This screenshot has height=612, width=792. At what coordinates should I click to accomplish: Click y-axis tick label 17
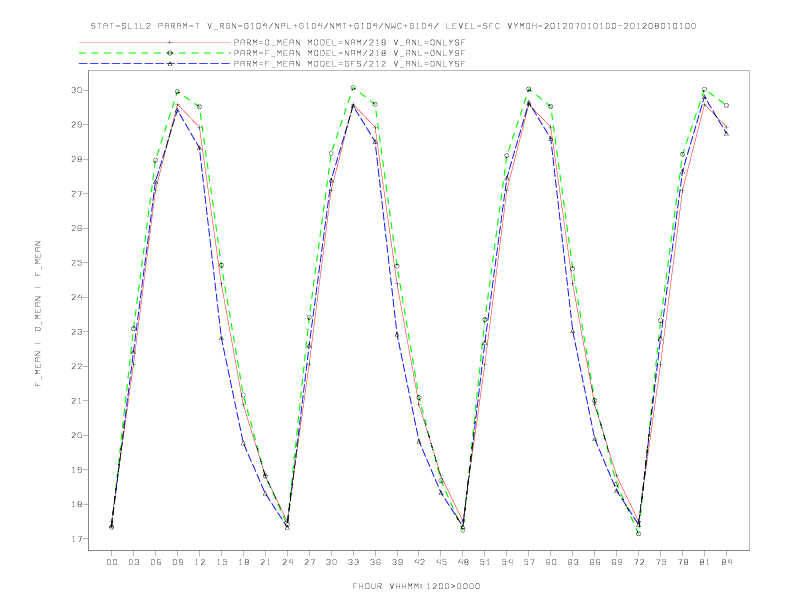point(76,539)
